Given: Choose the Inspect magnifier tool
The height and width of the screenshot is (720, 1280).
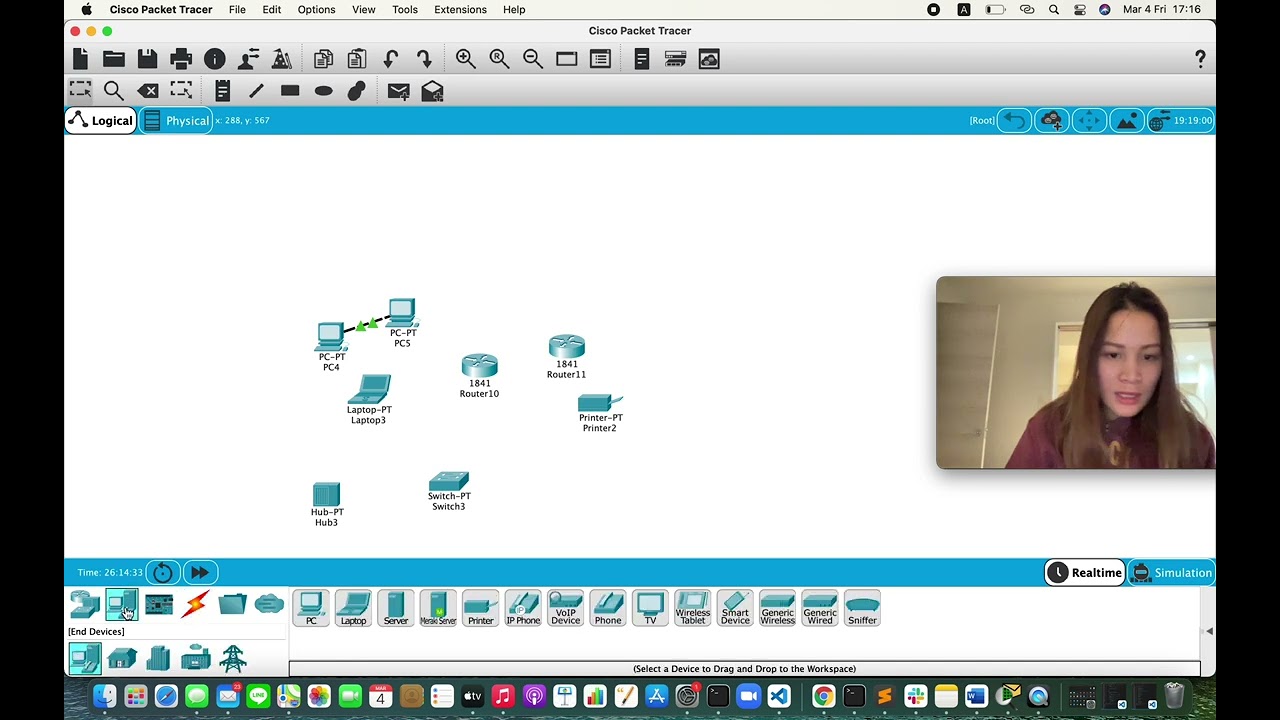Looking at the screenshot, I should 114,91.
